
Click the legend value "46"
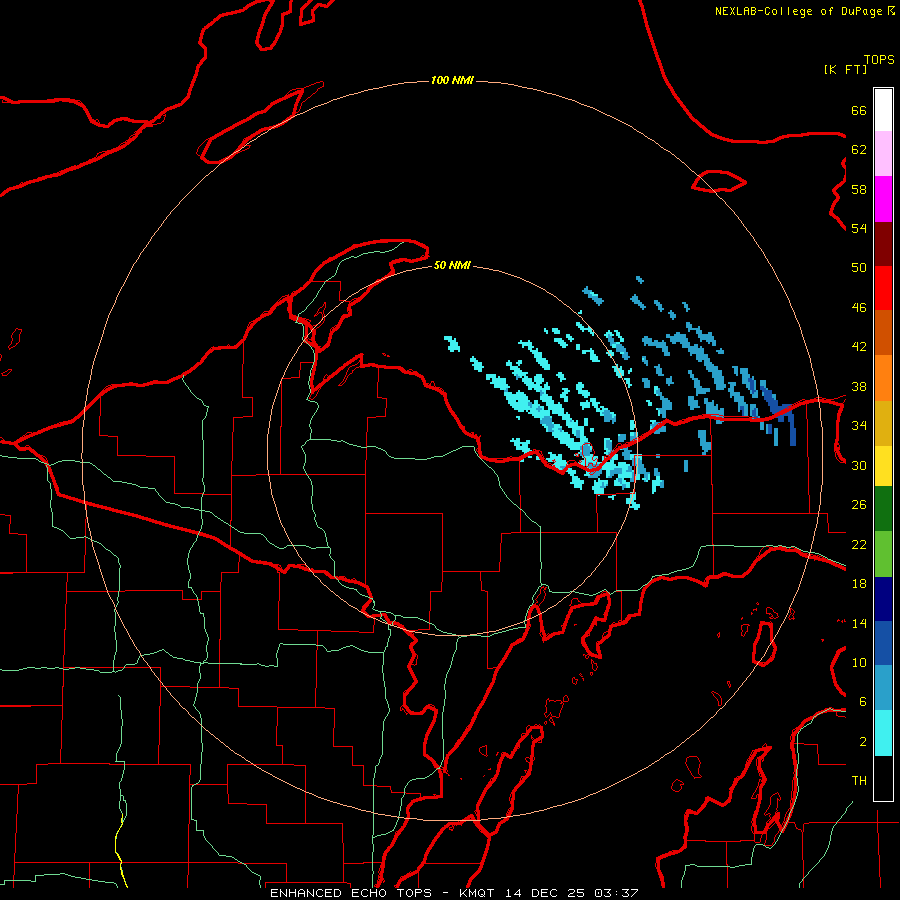859,308
